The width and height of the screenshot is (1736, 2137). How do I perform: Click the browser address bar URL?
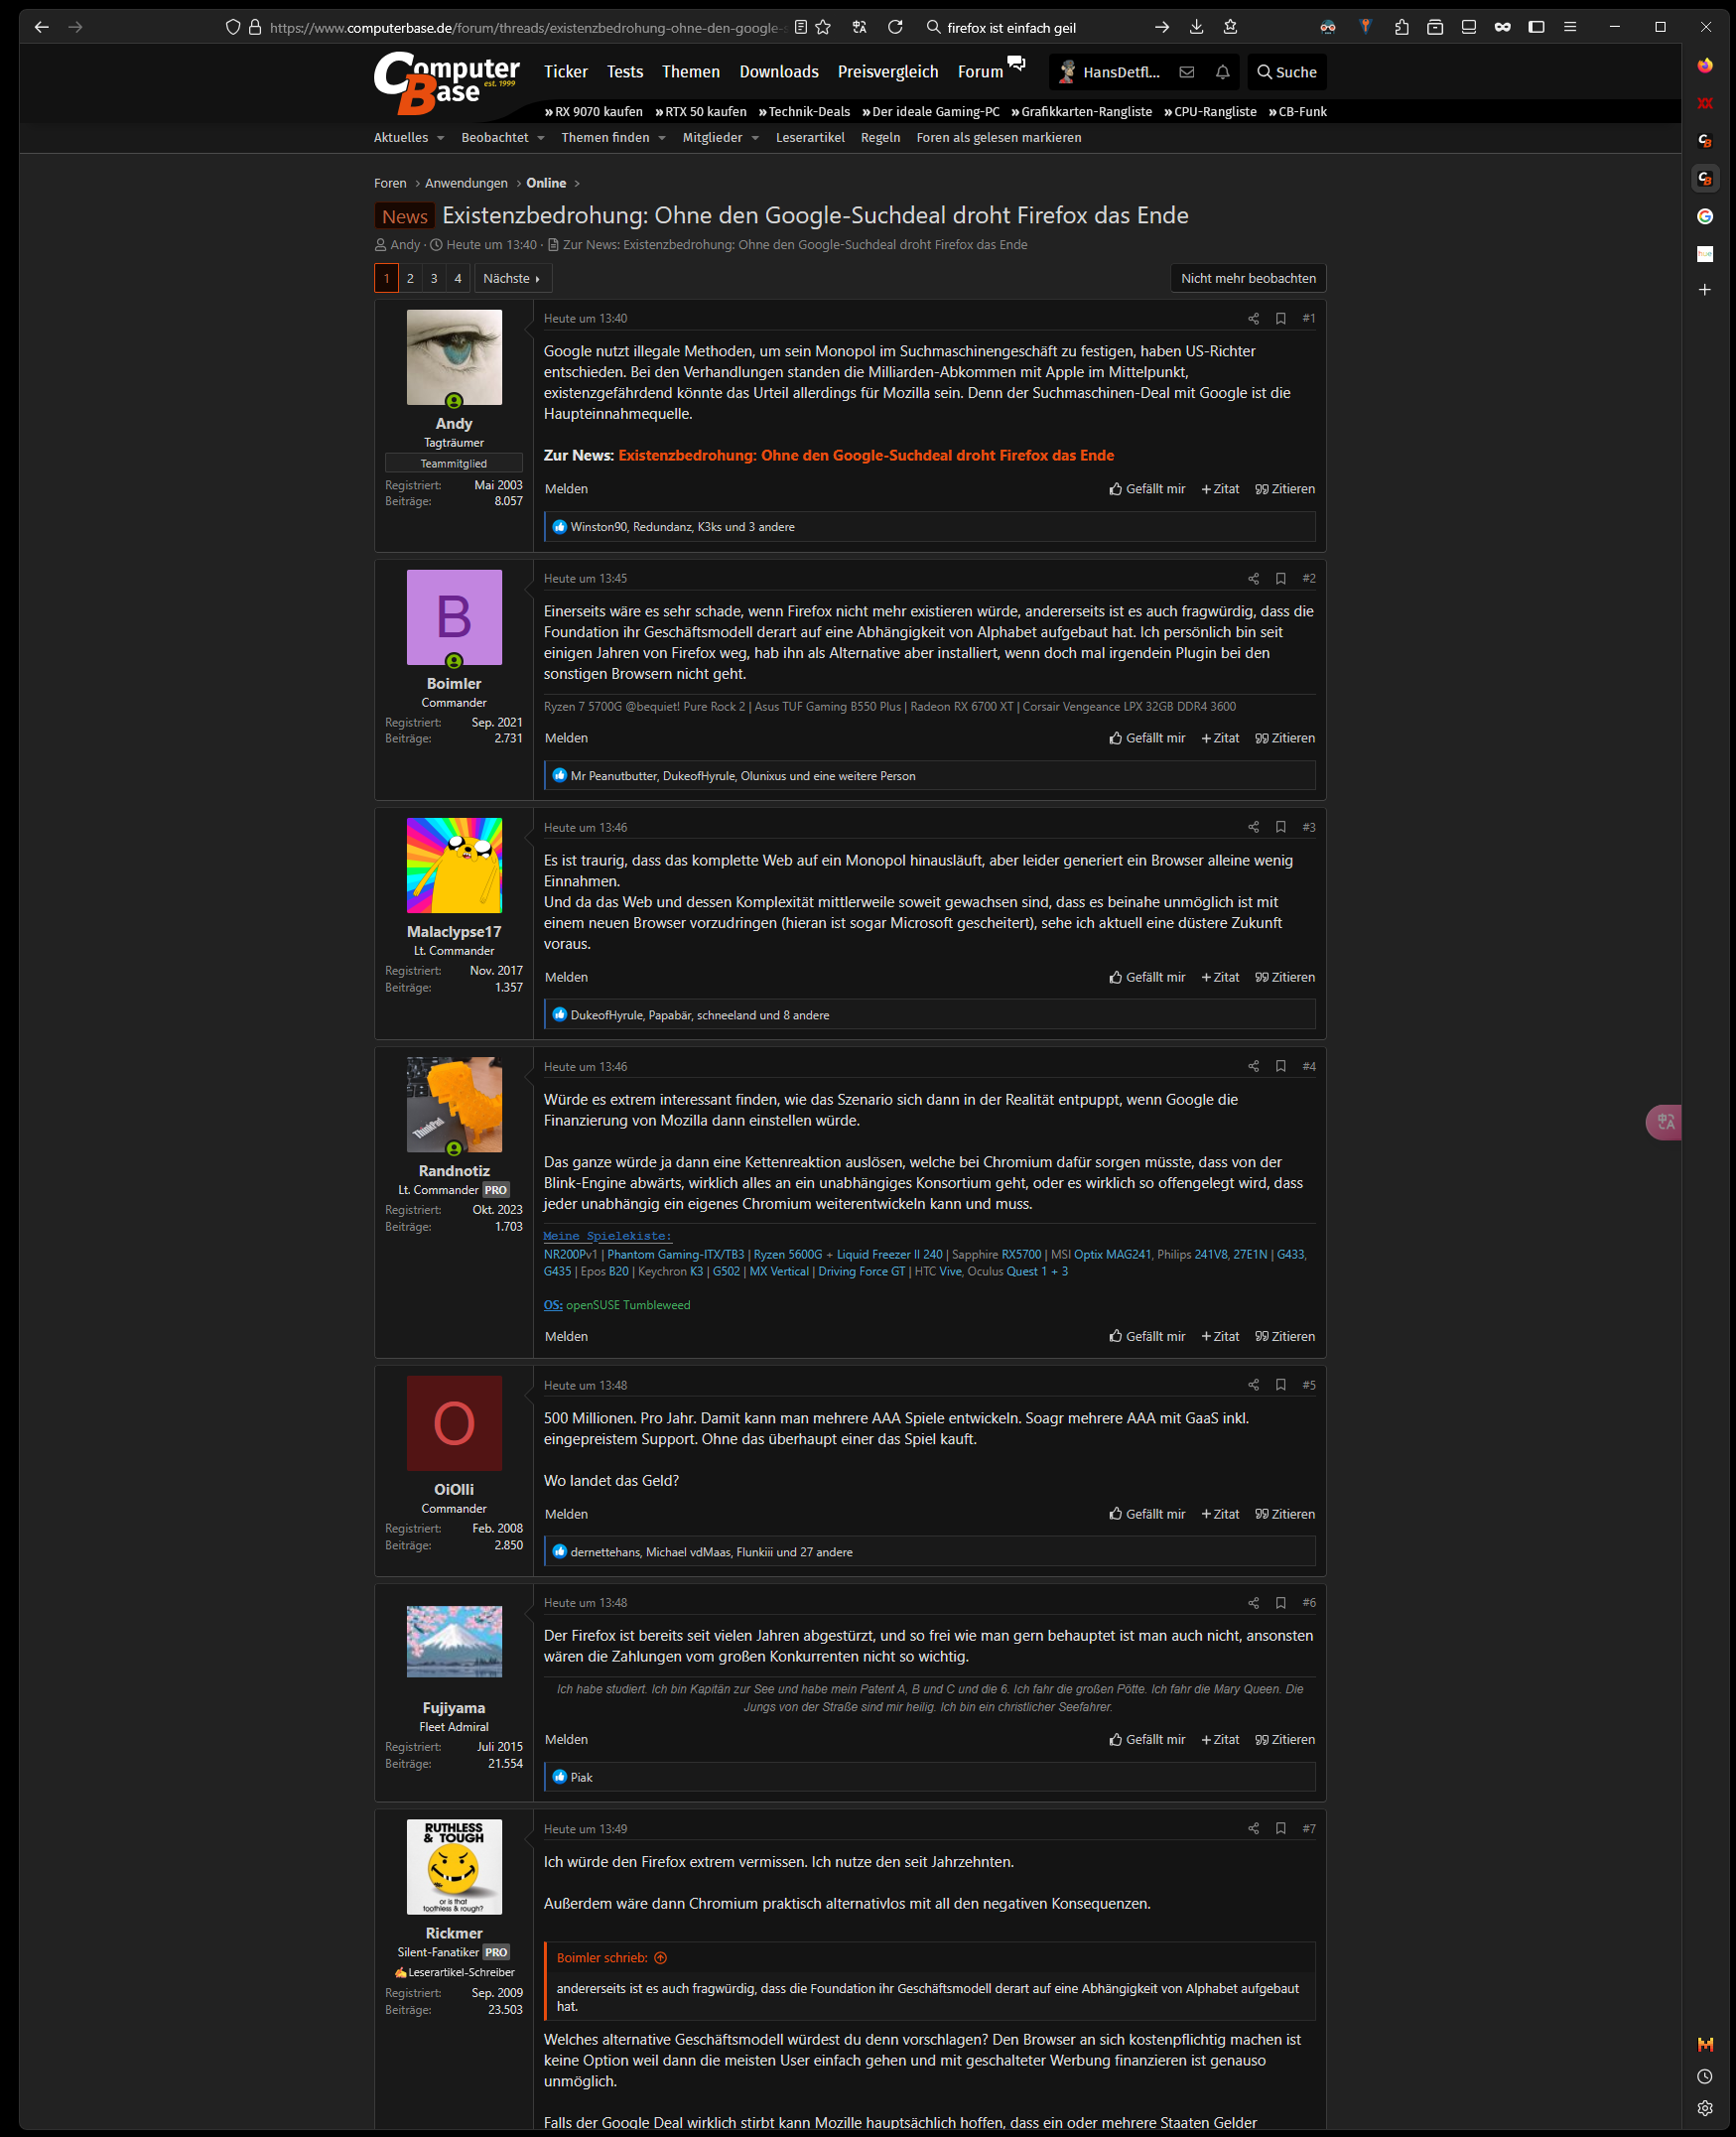tap(525, 27)
